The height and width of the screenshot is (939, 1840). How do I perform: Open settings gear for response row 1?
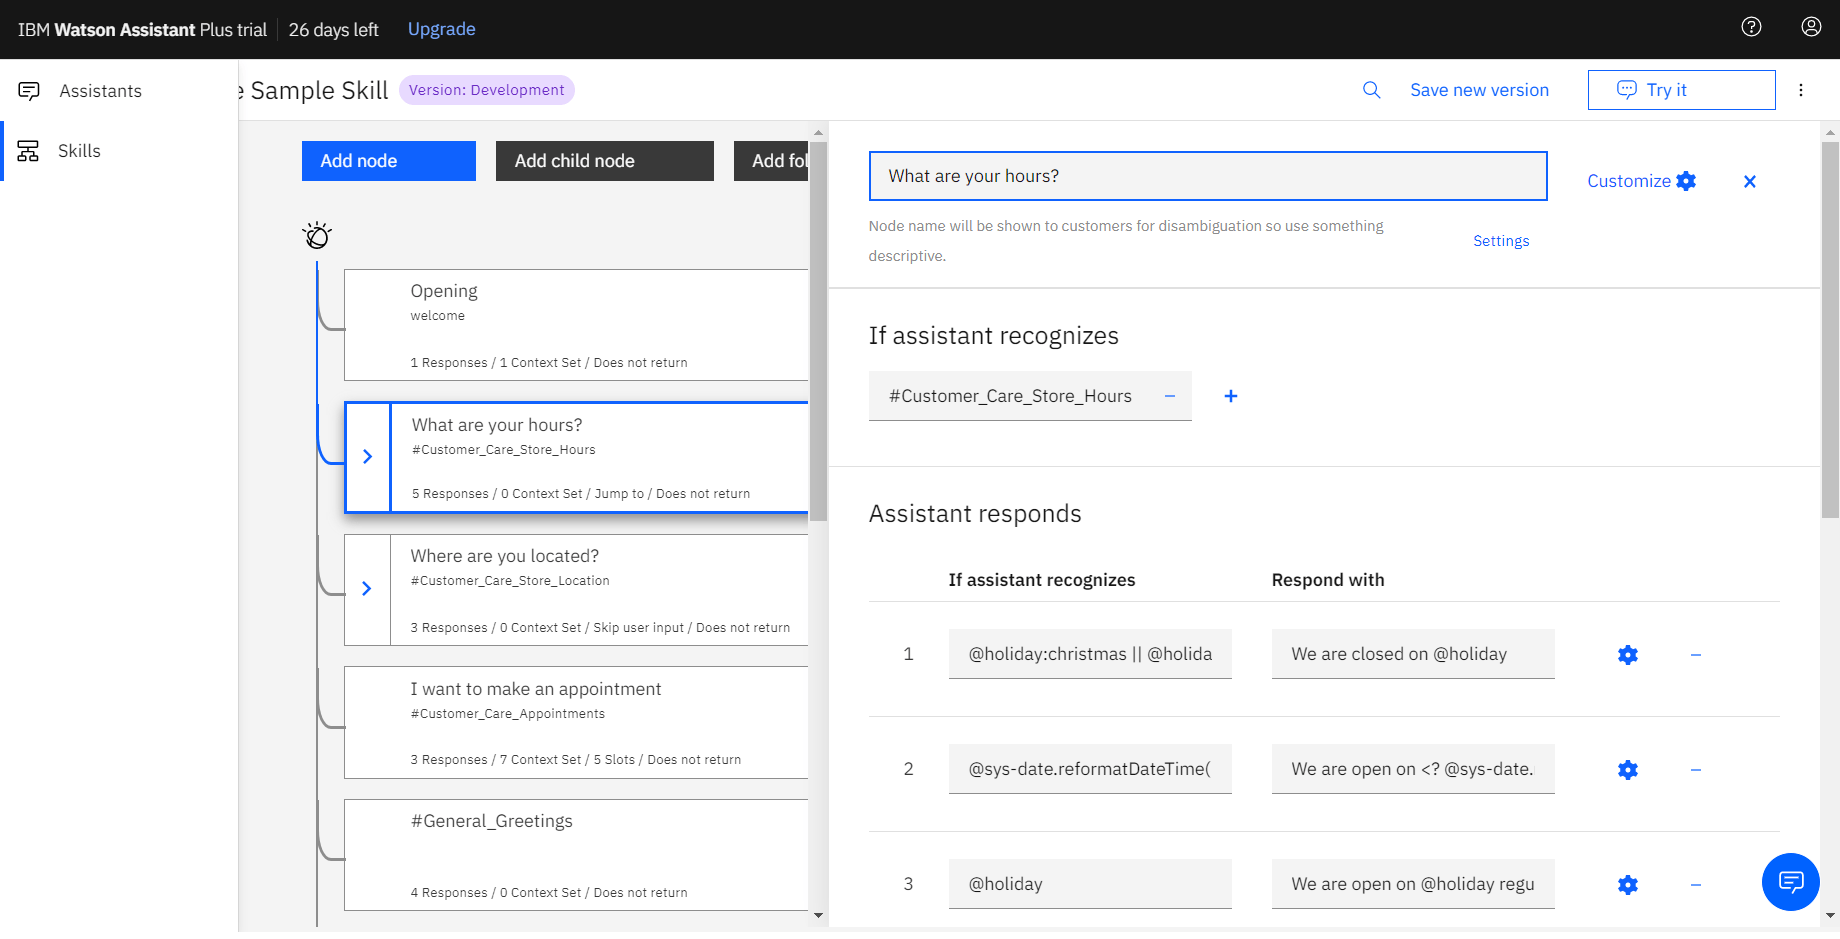pyautogui.click(x=1627, y=655)
